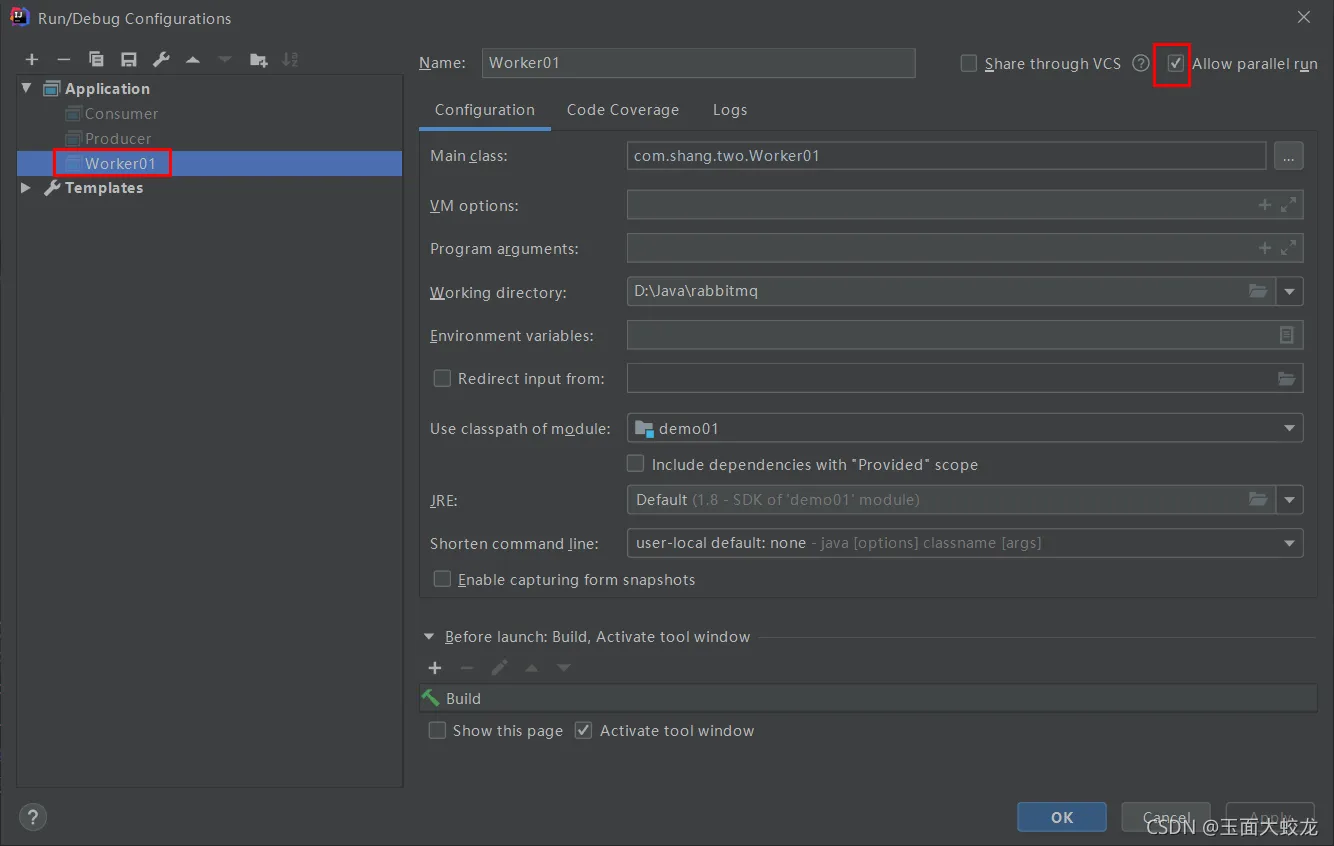Image resolution: width=1334 pixels, height=846 pixels.
Task: Open Shorten command line dropdown
Action: (x=1290, y=543)
